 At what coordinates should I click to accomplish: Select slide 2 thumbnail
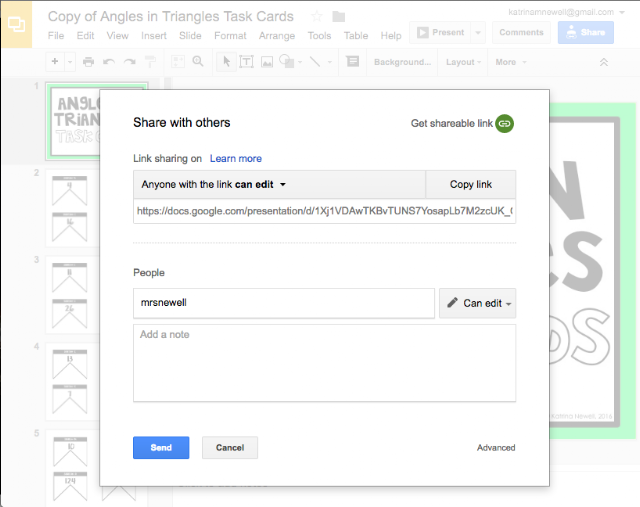tap(72, 208)
